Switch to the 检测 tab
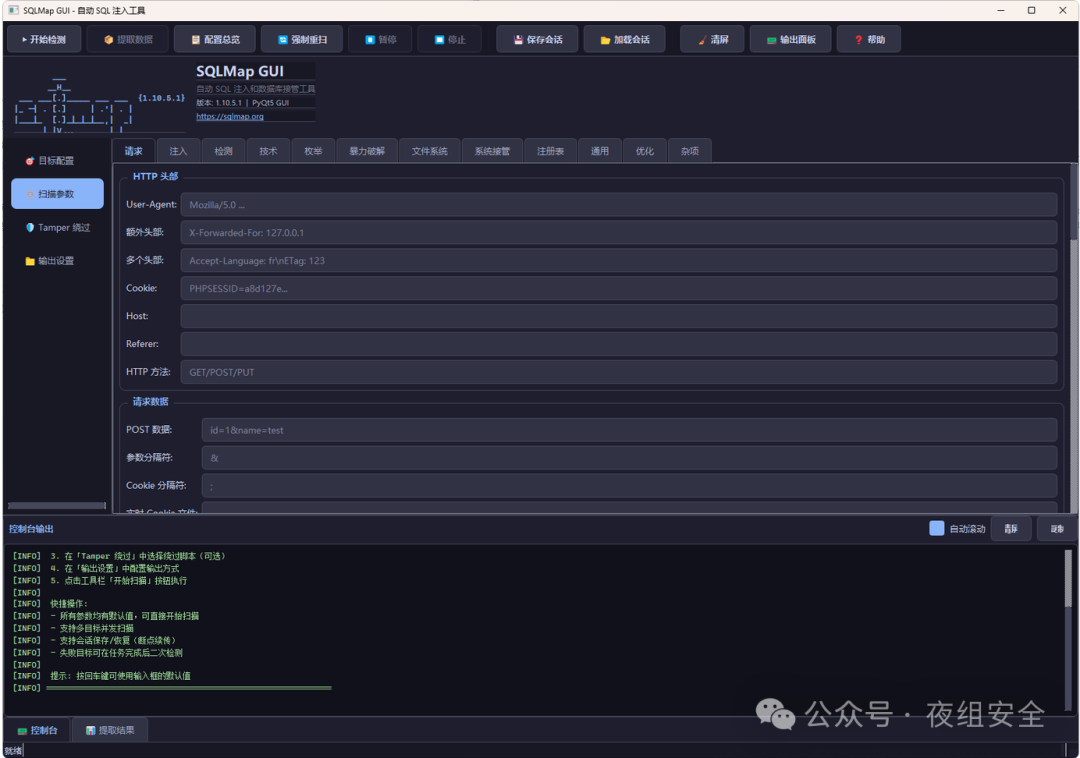The width and height of the screenshot is (1080, 758). pyautogui.click(x=223, y=151)
